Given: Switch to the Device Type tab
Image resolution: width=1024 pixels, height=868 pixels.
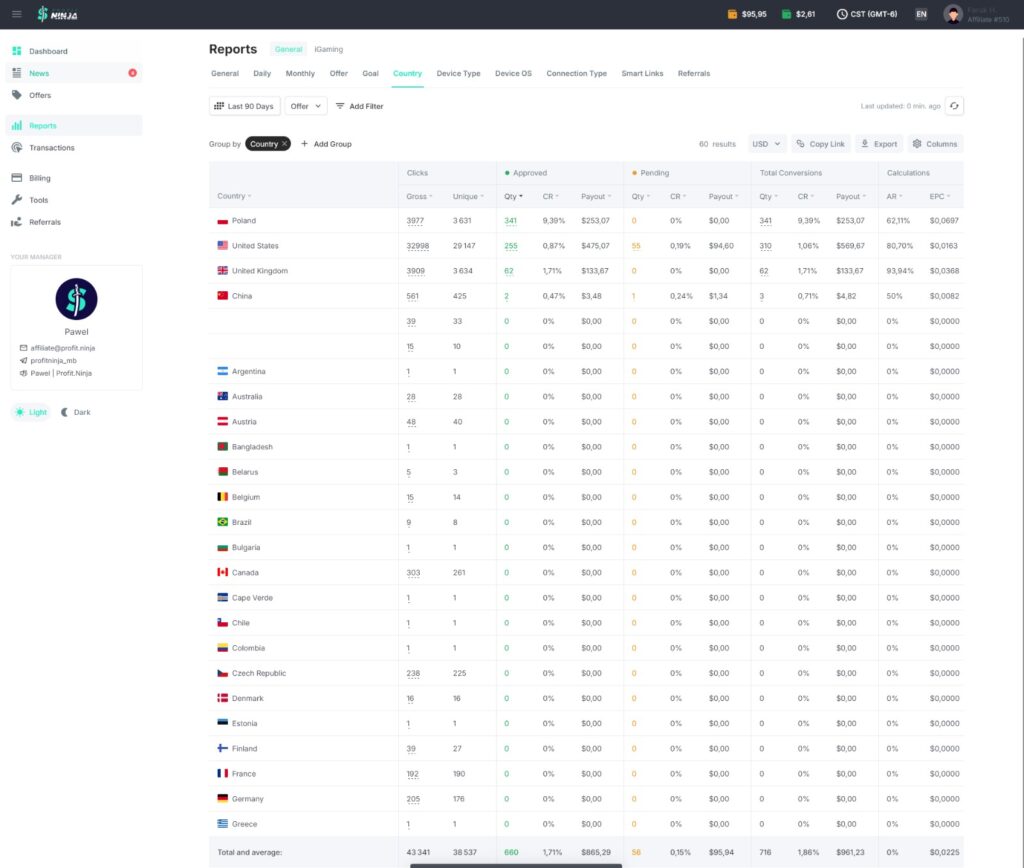Looking at the screenshot, I should pyautogui.click(x=458, y=74).
